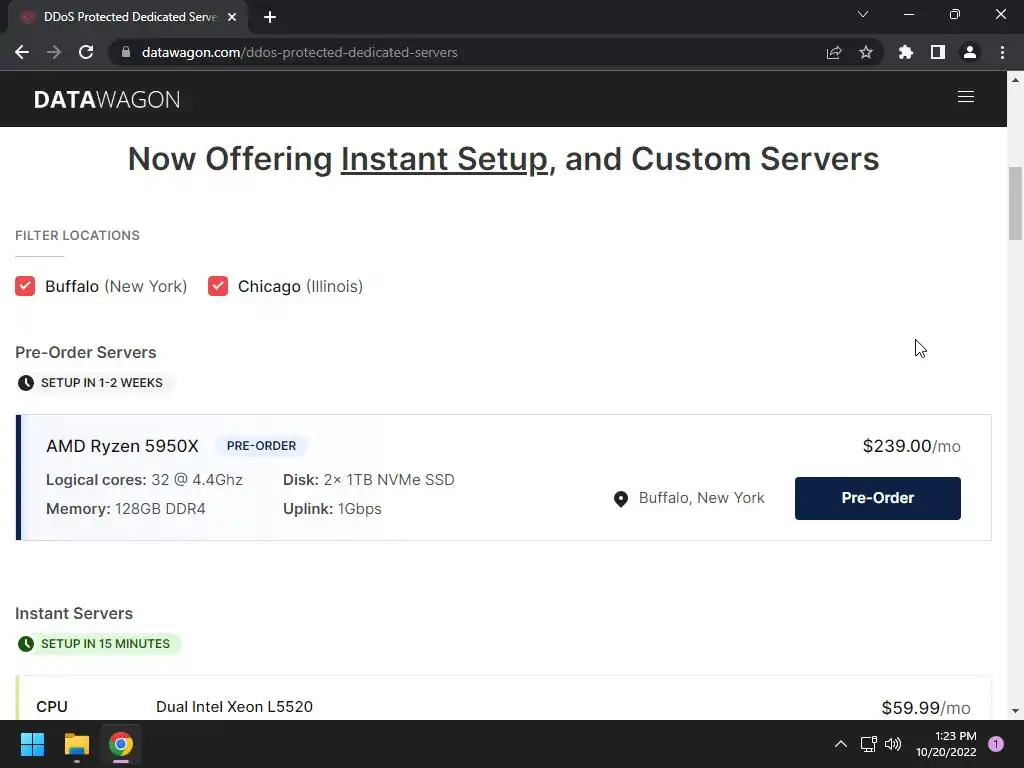The image size is (1024, 768).
Task: Reload the current page
Action: pyautogui.click(x=86, y=52)
